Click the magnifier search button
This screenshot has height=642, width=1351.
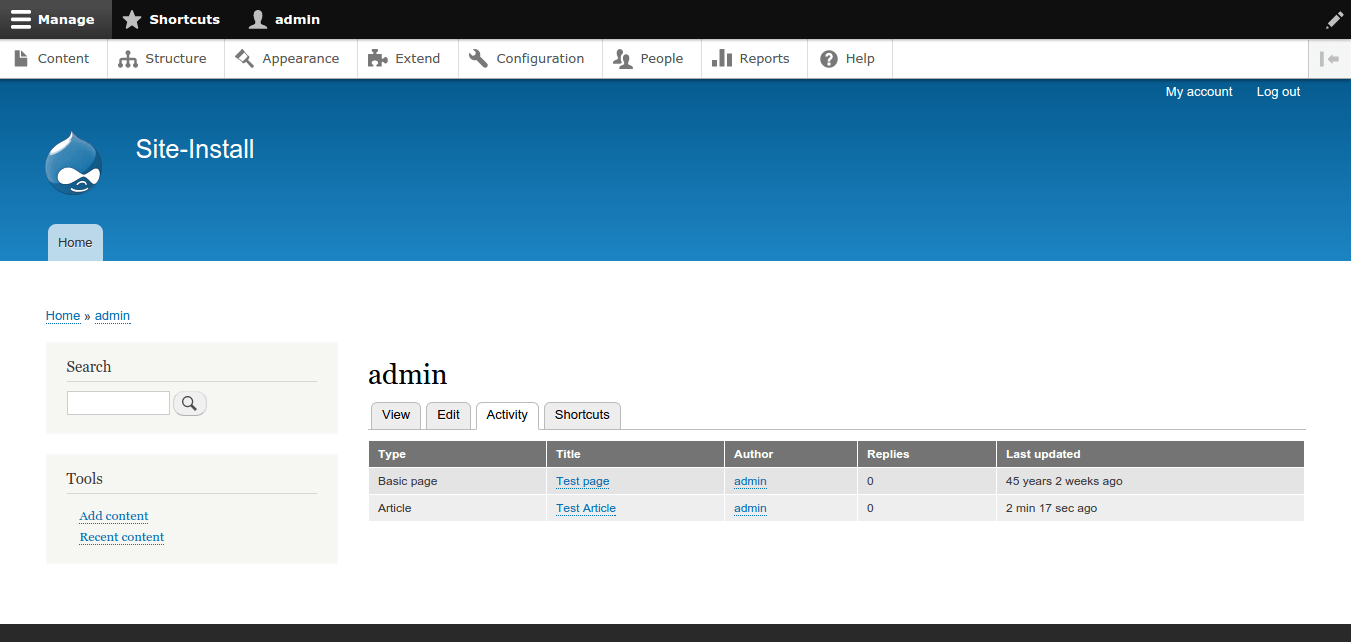pos(190,403)
